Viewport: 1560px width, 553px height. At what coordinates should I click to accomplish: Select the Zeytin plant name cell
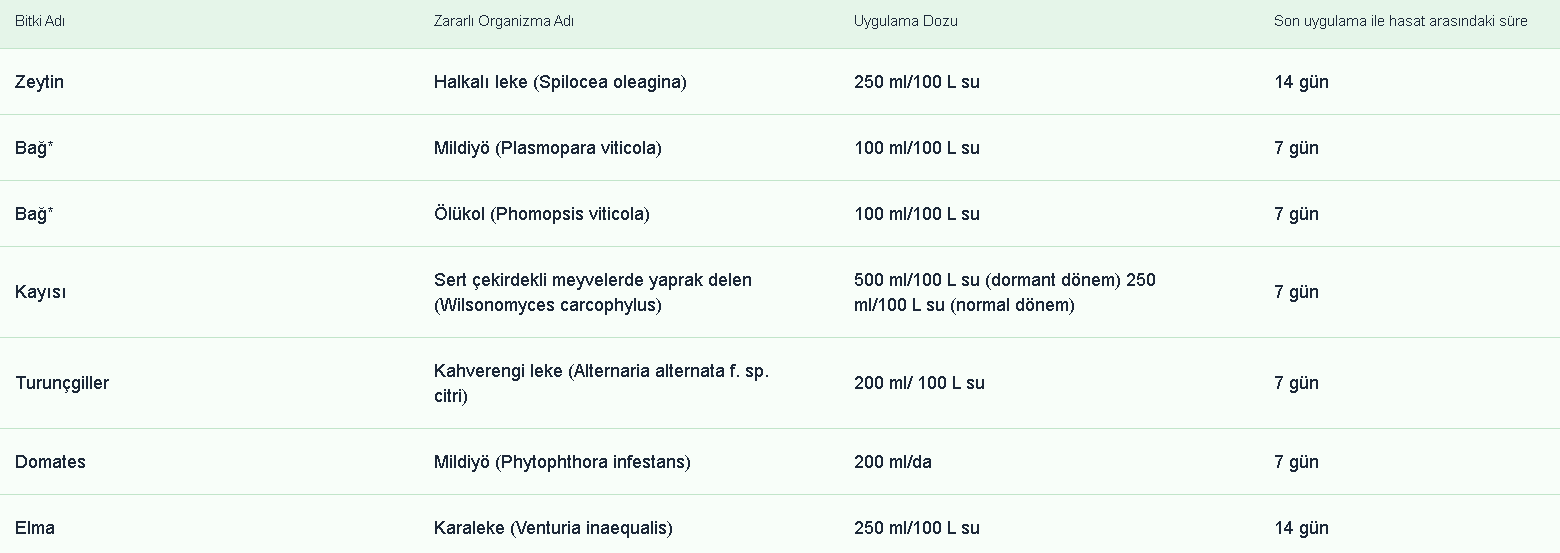coord(39,82)
